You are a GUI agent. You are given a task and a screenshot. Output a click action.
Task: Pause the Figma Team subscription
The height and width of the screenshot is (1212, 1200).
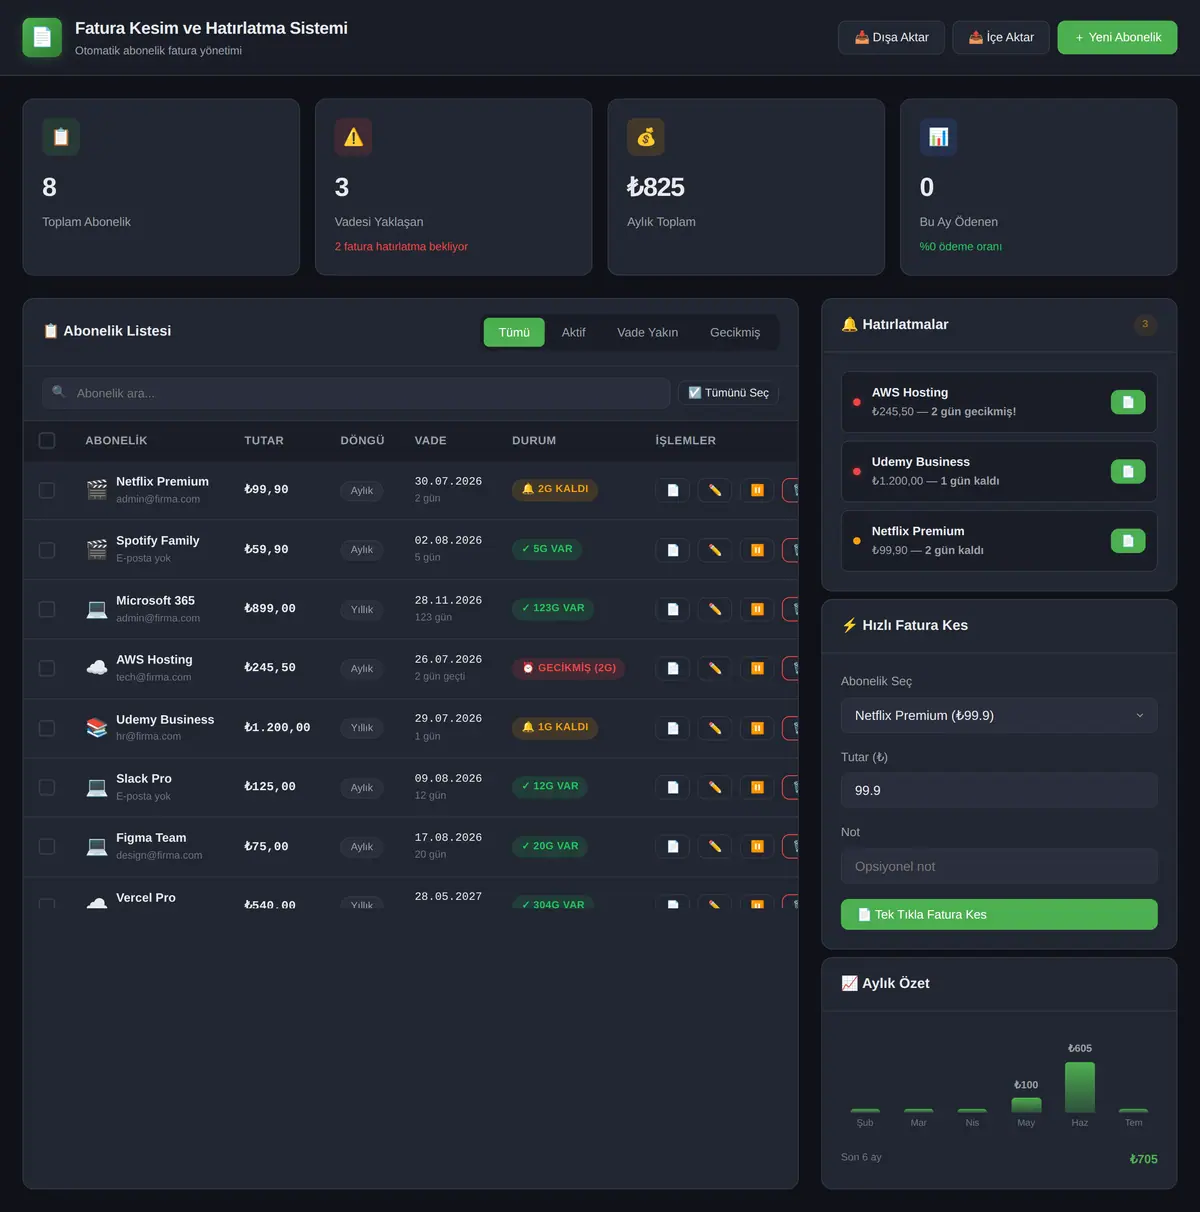pos(757,846)
